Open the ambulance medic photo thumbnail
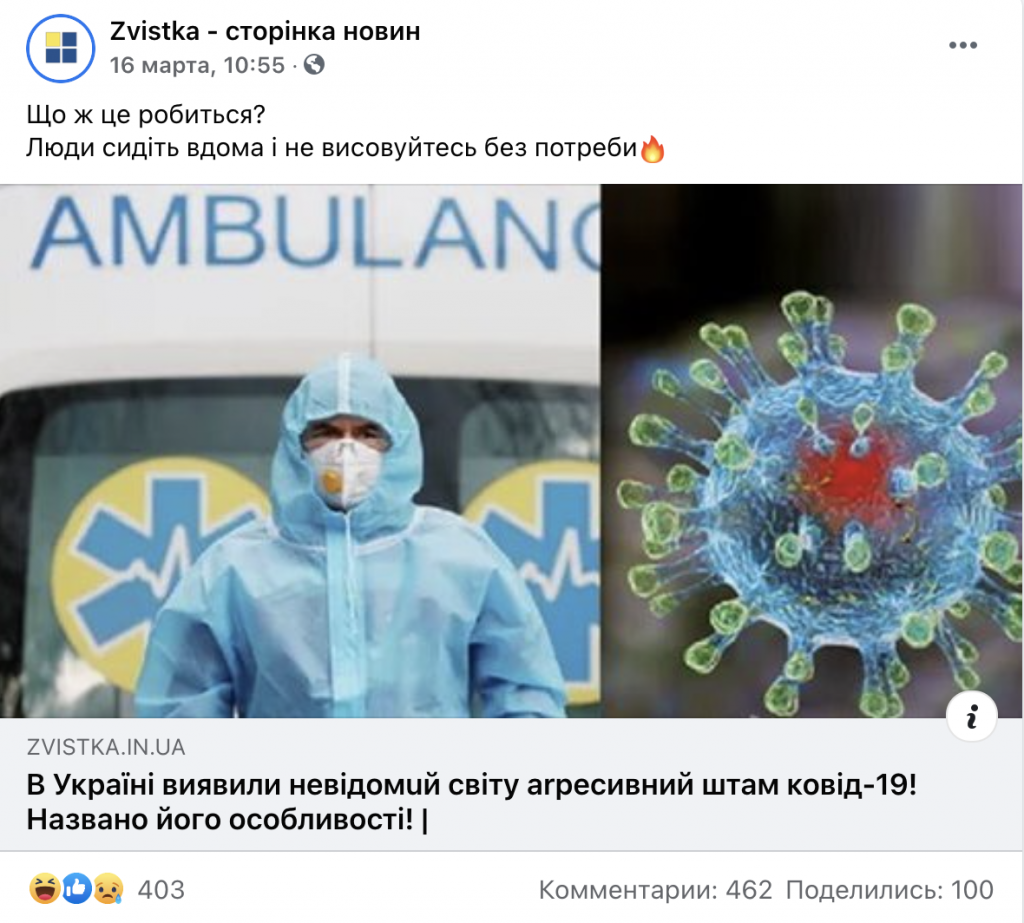Image resolution: width=1024 pixels, height=923 pixels. pos(300,451)
